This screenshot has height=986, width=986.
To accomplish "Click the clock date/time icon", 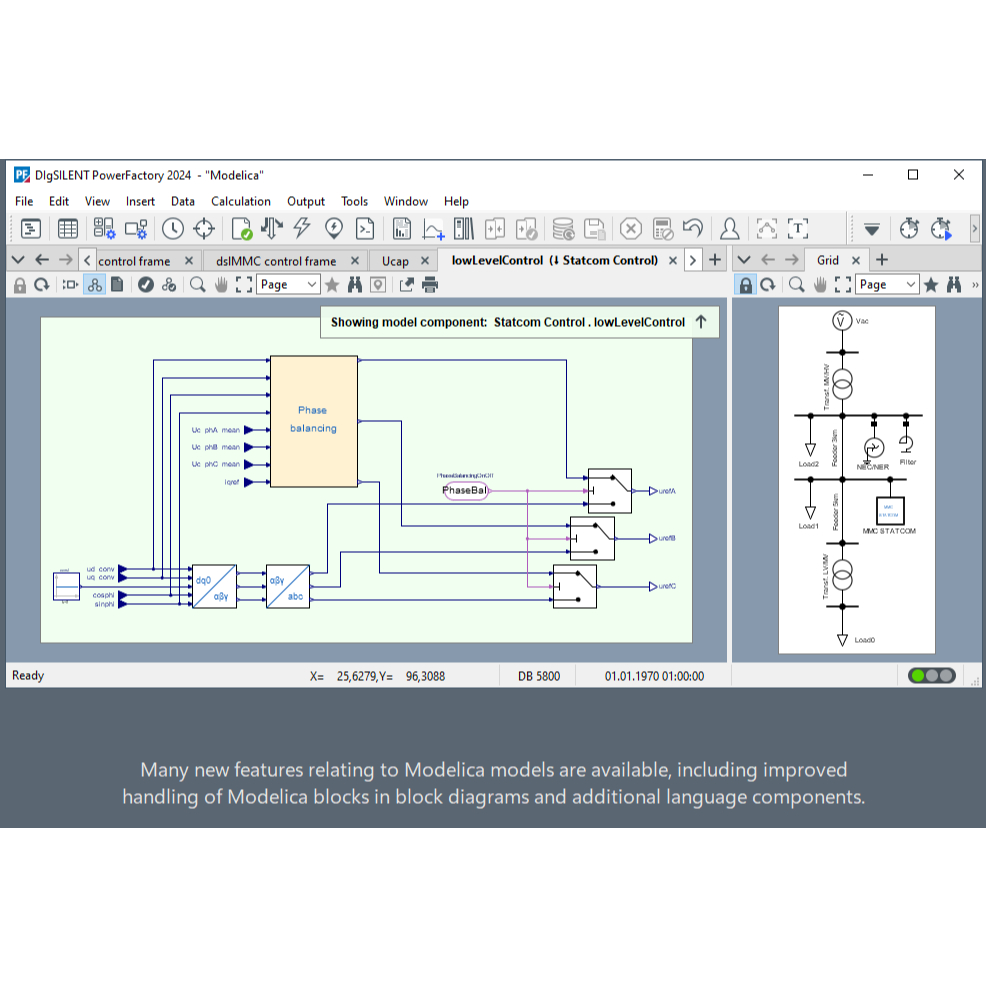I will pyautogui.click(x=172, y=228).
